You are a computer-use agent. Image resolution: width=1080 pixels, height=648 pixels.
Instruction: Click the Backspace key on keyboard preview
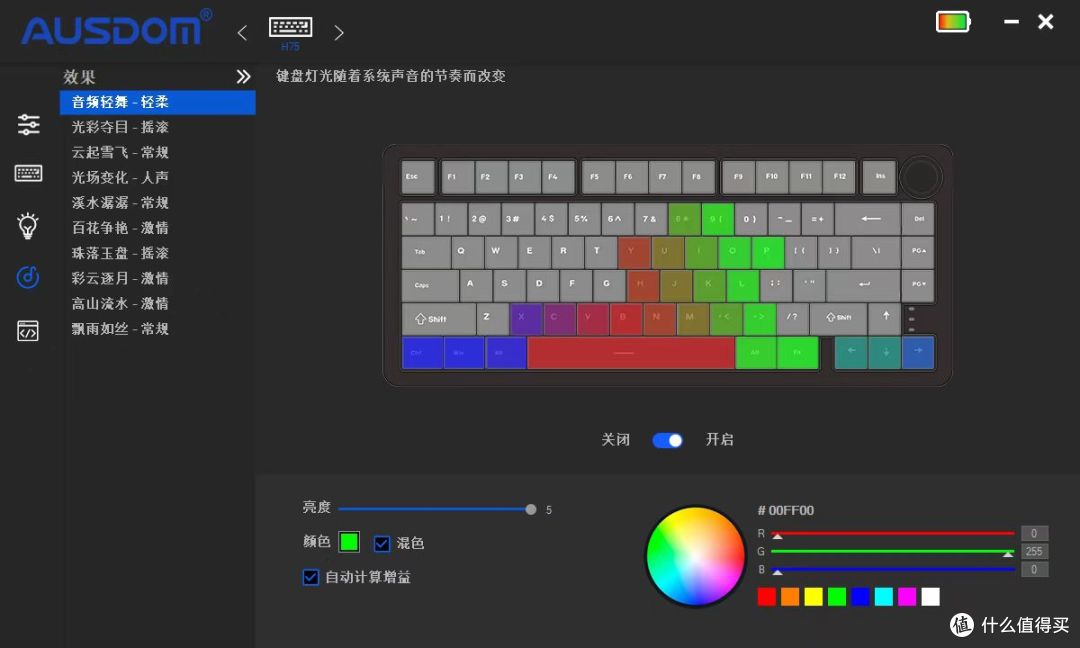click(x=868, y=219)
